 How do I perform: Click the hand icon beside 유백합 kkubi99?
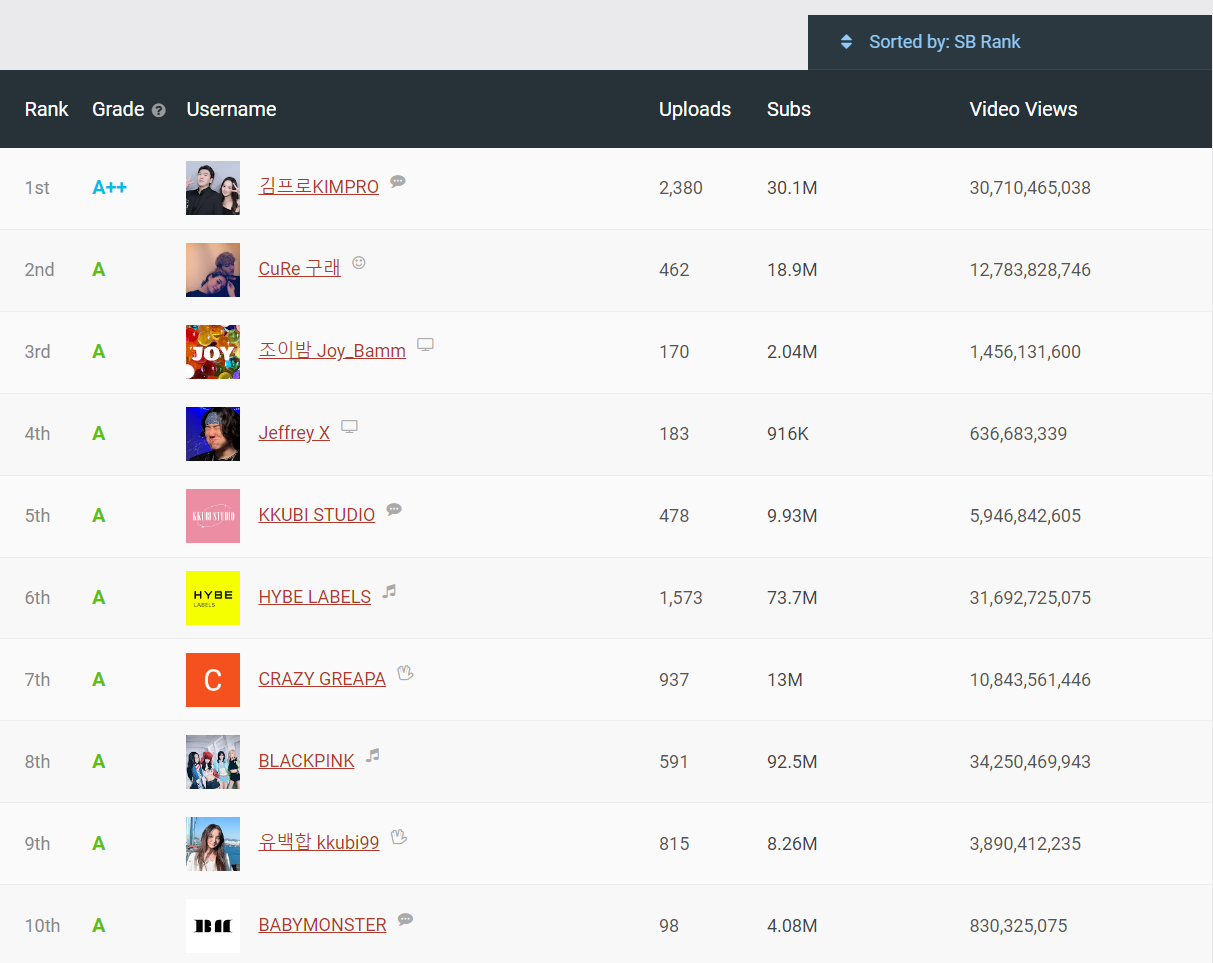click(399, 837)
